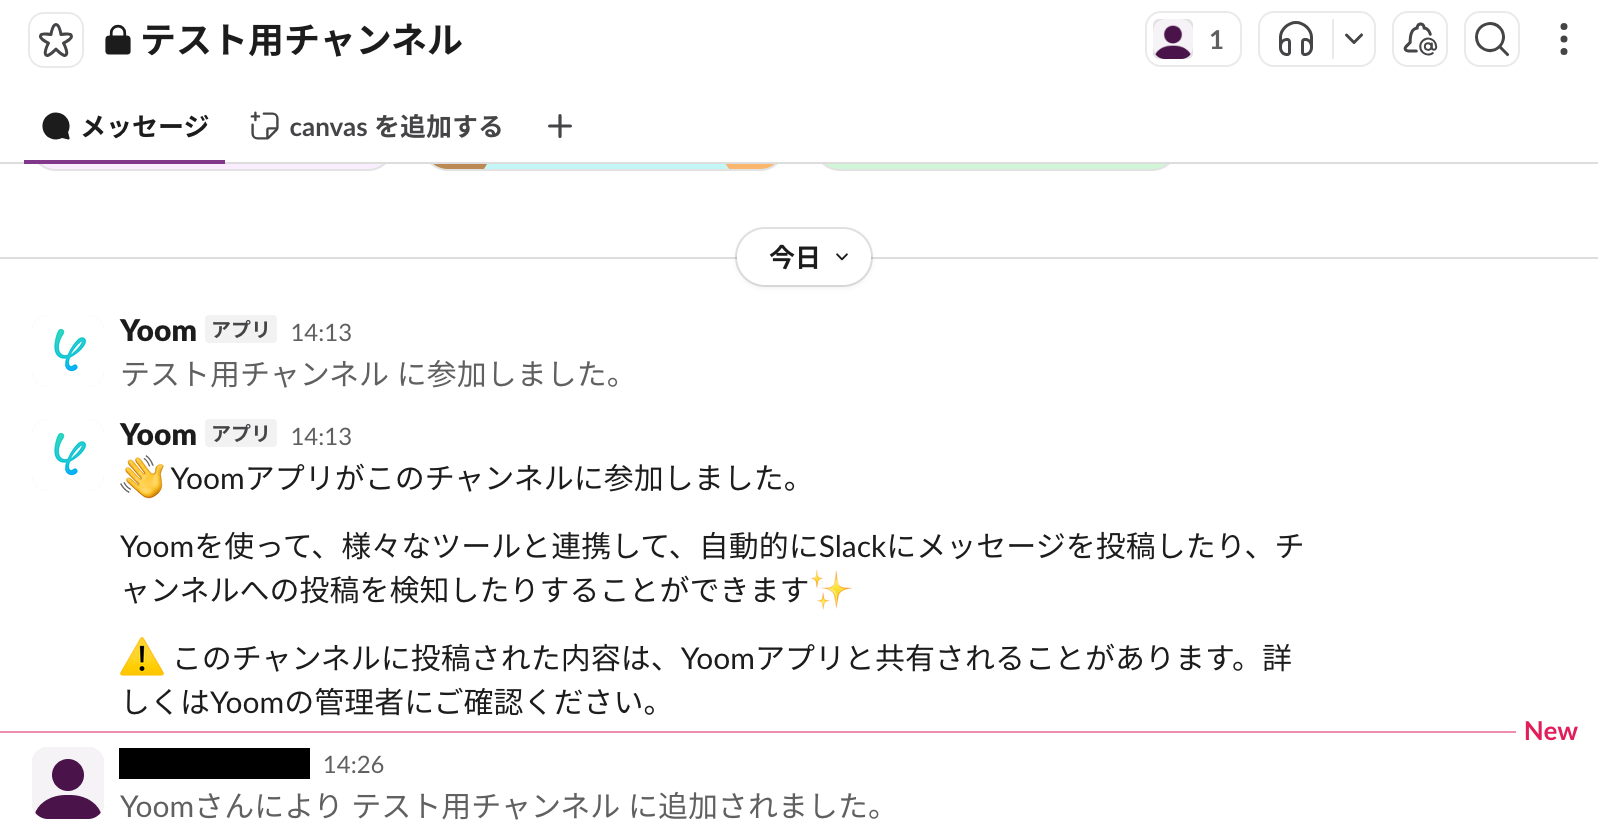
Task: Click the second Yoom app avatar
Action: [68, 455]
